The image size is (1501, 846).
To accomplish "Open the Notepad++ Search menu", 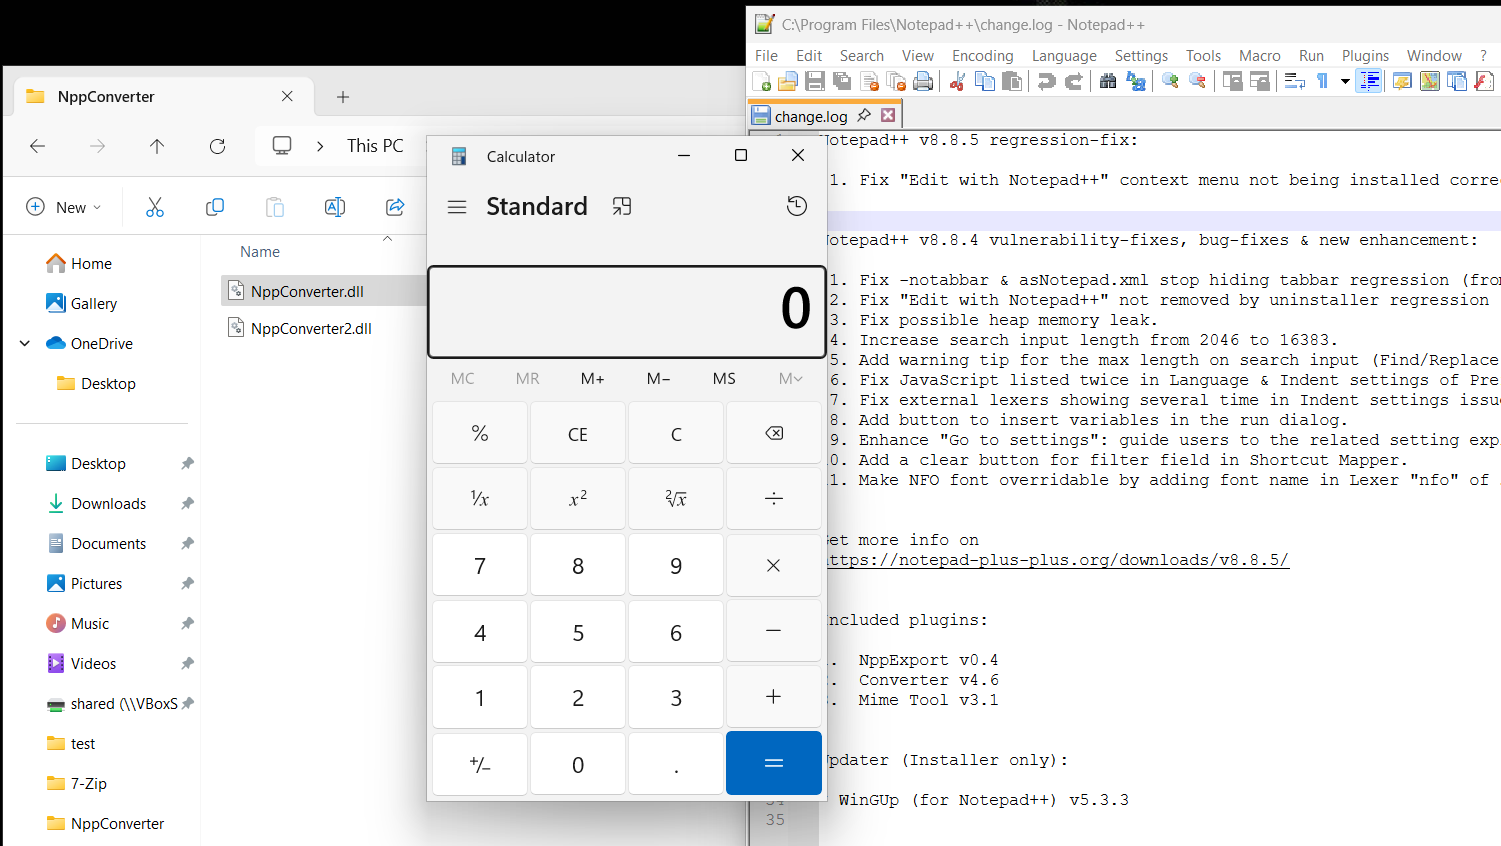I will pyautogui.click(x=862, y=56).
